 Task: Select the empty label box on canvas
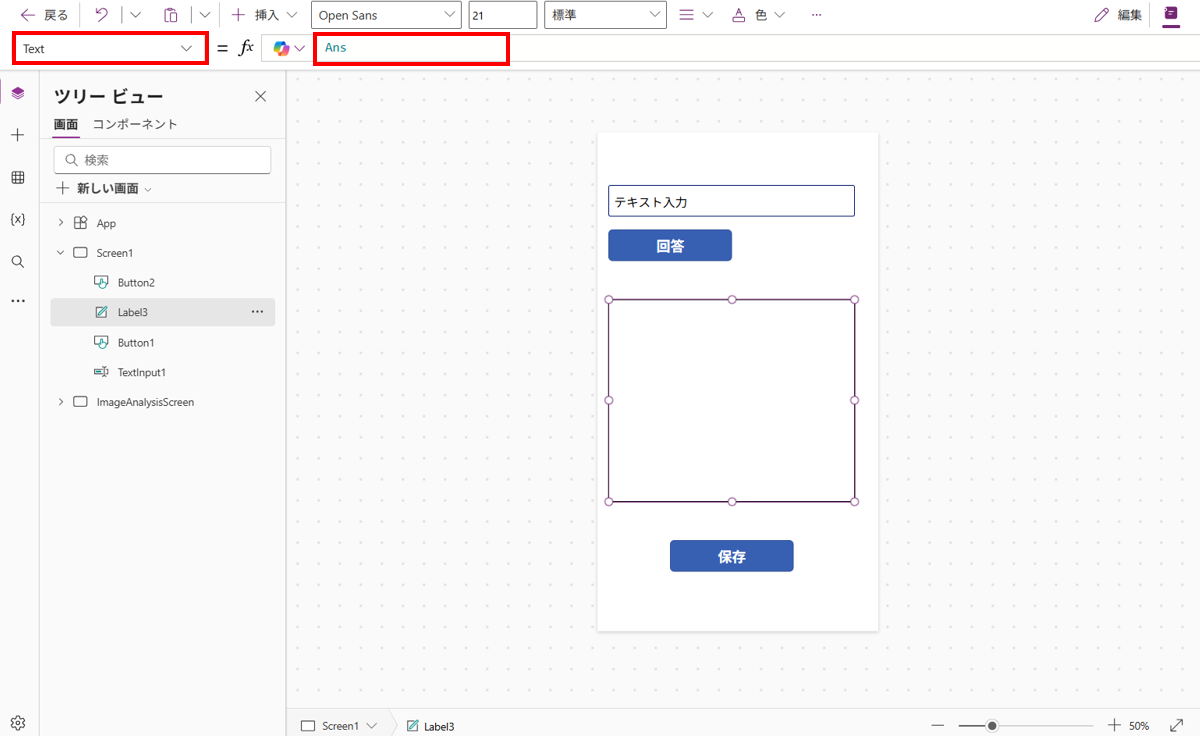click(731, 400)
